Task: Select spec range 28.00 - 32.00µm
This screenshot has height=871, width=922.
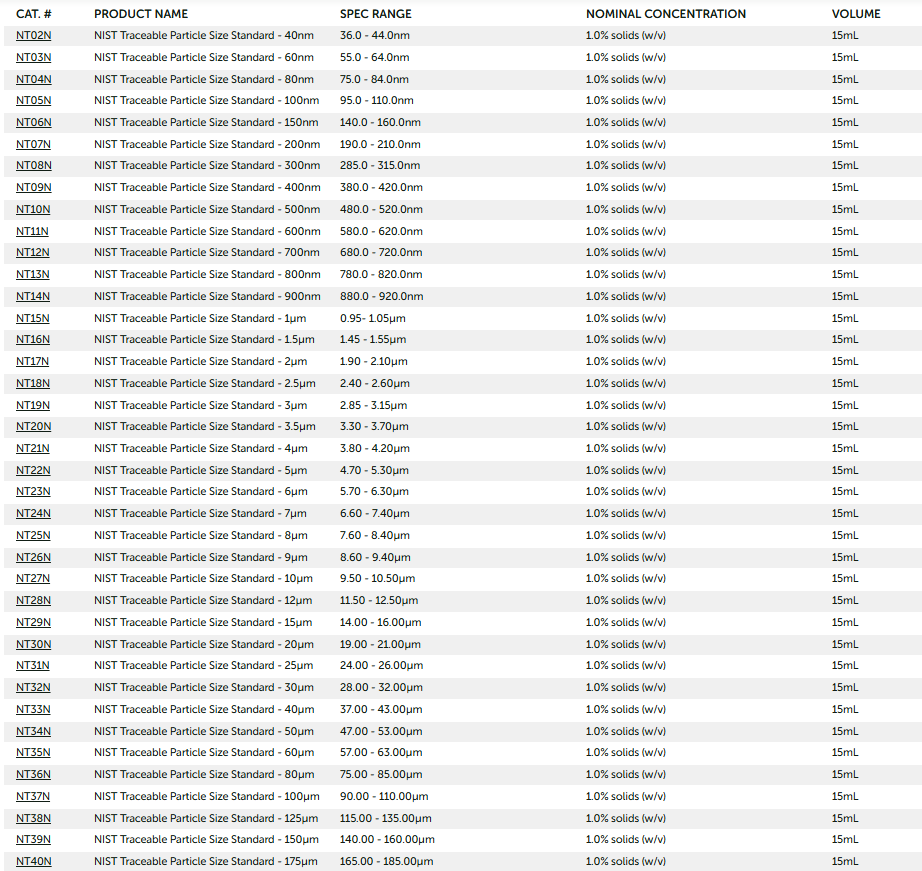Action: click(381, 688)
